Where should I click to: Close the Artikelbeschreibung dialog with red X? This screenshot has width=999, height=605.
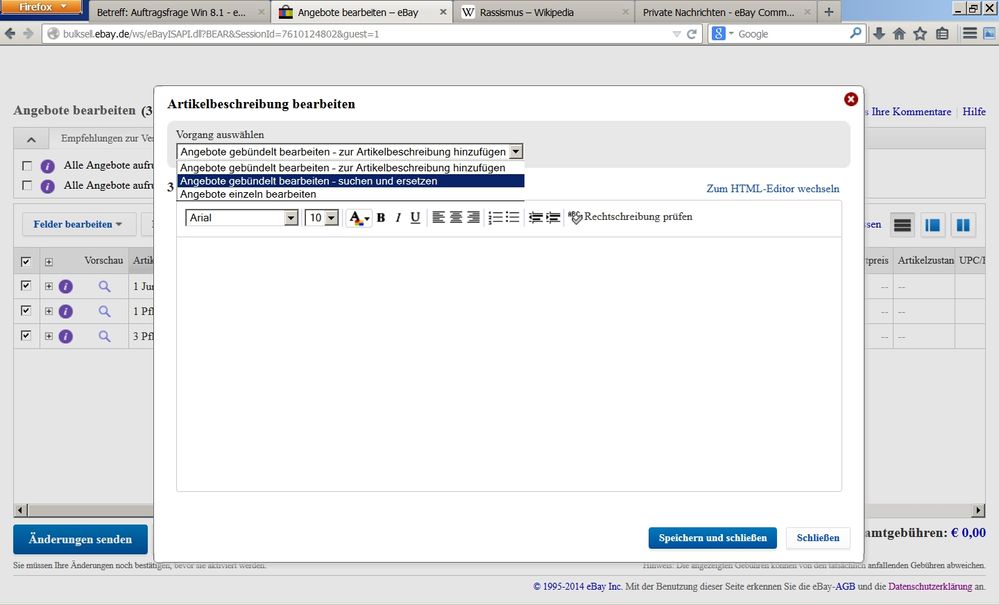click(851, 99)
